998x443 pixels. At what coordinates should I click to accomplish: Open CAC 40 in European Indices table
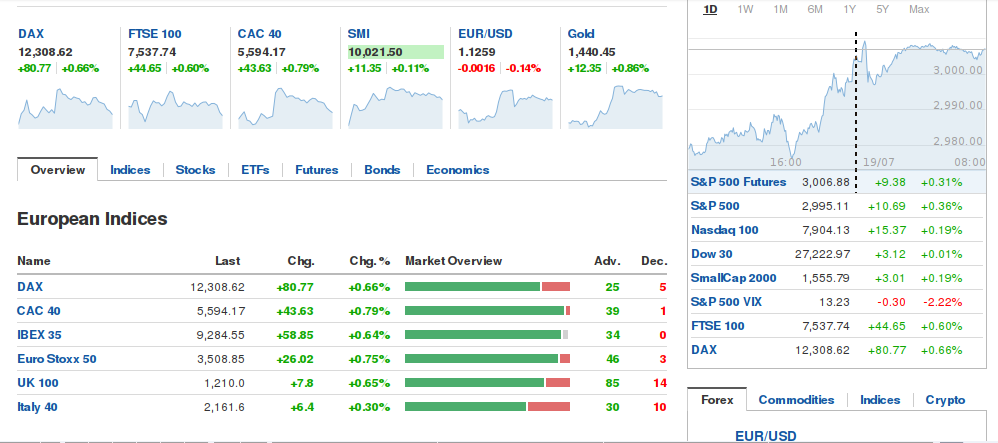click(x=39, y=311)
